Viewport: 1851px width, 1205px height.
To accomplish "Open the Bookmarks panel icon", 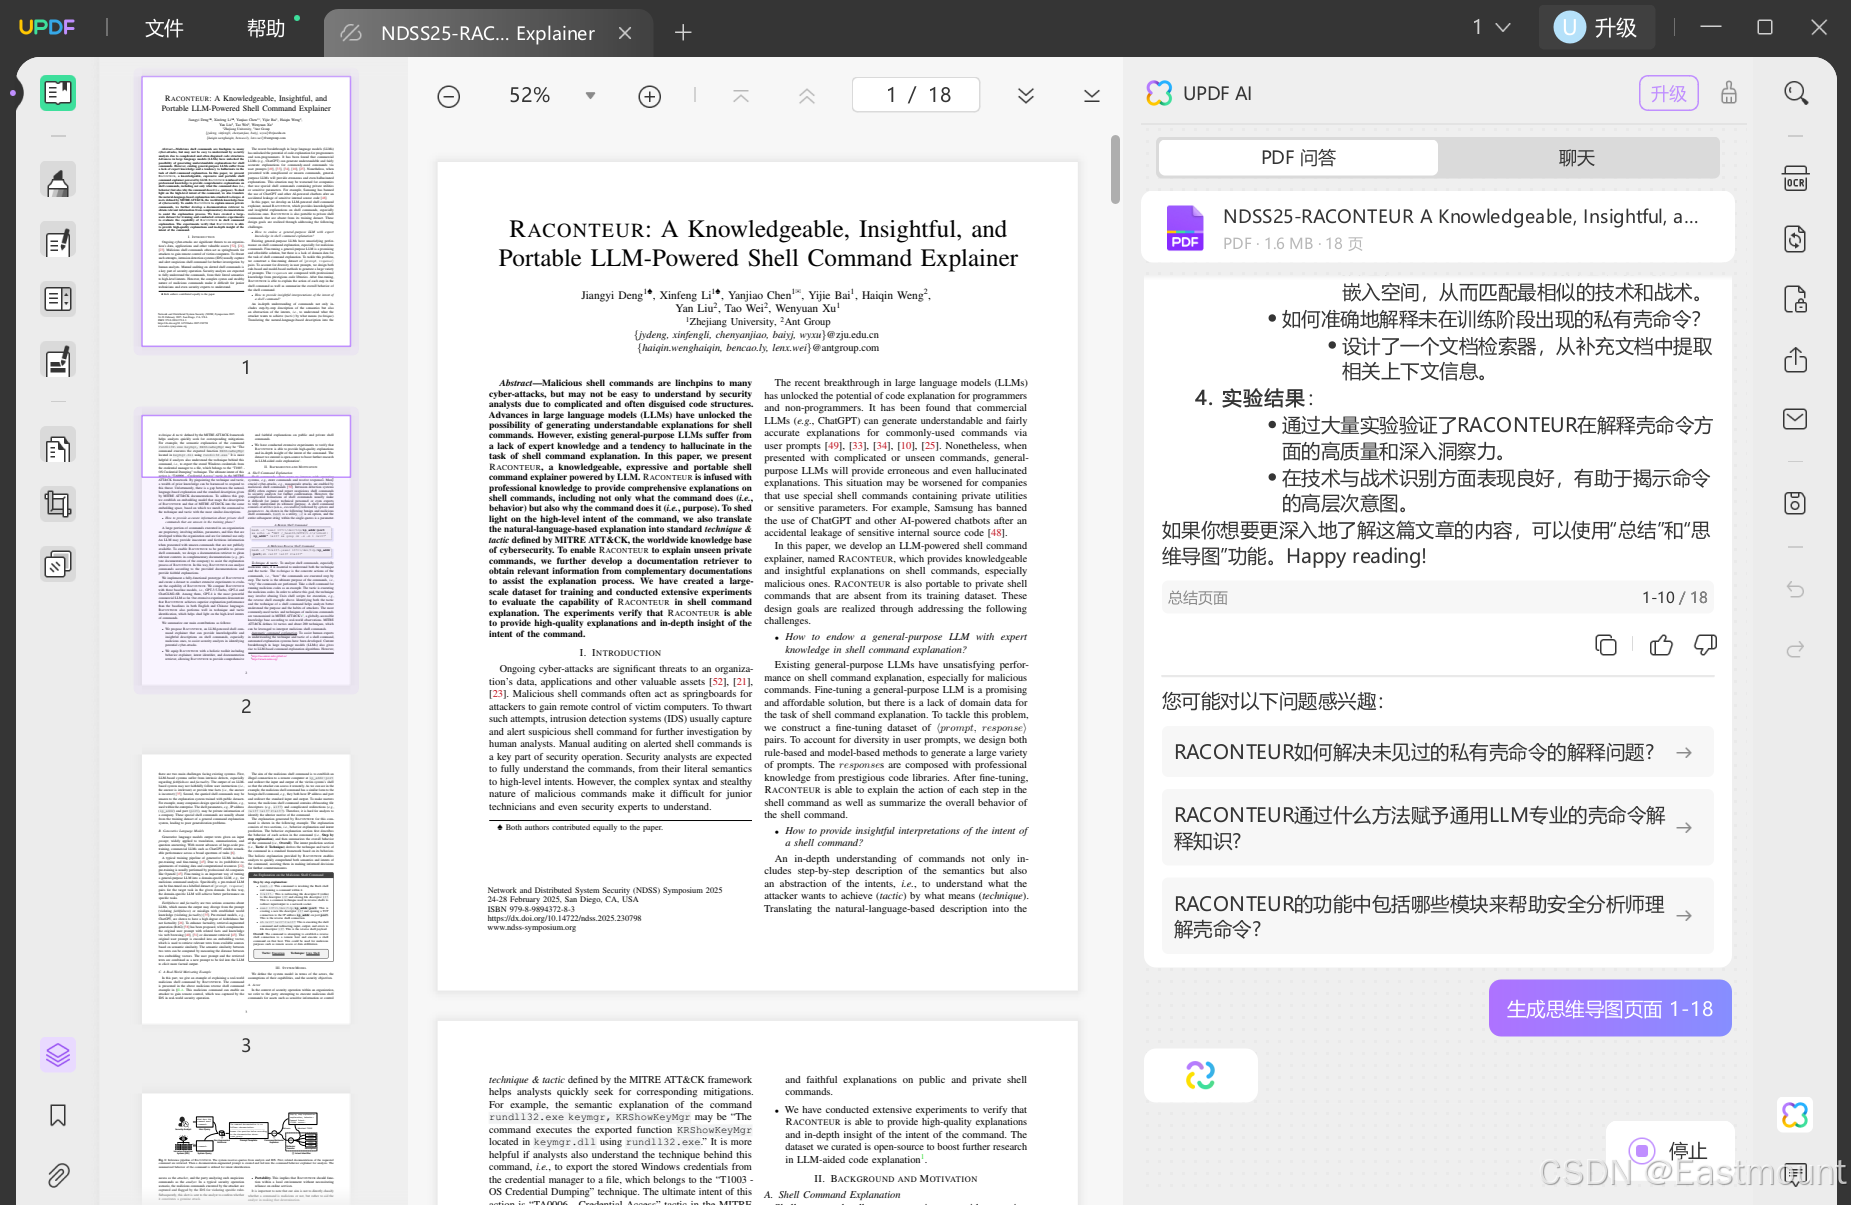I will 58,1115.
